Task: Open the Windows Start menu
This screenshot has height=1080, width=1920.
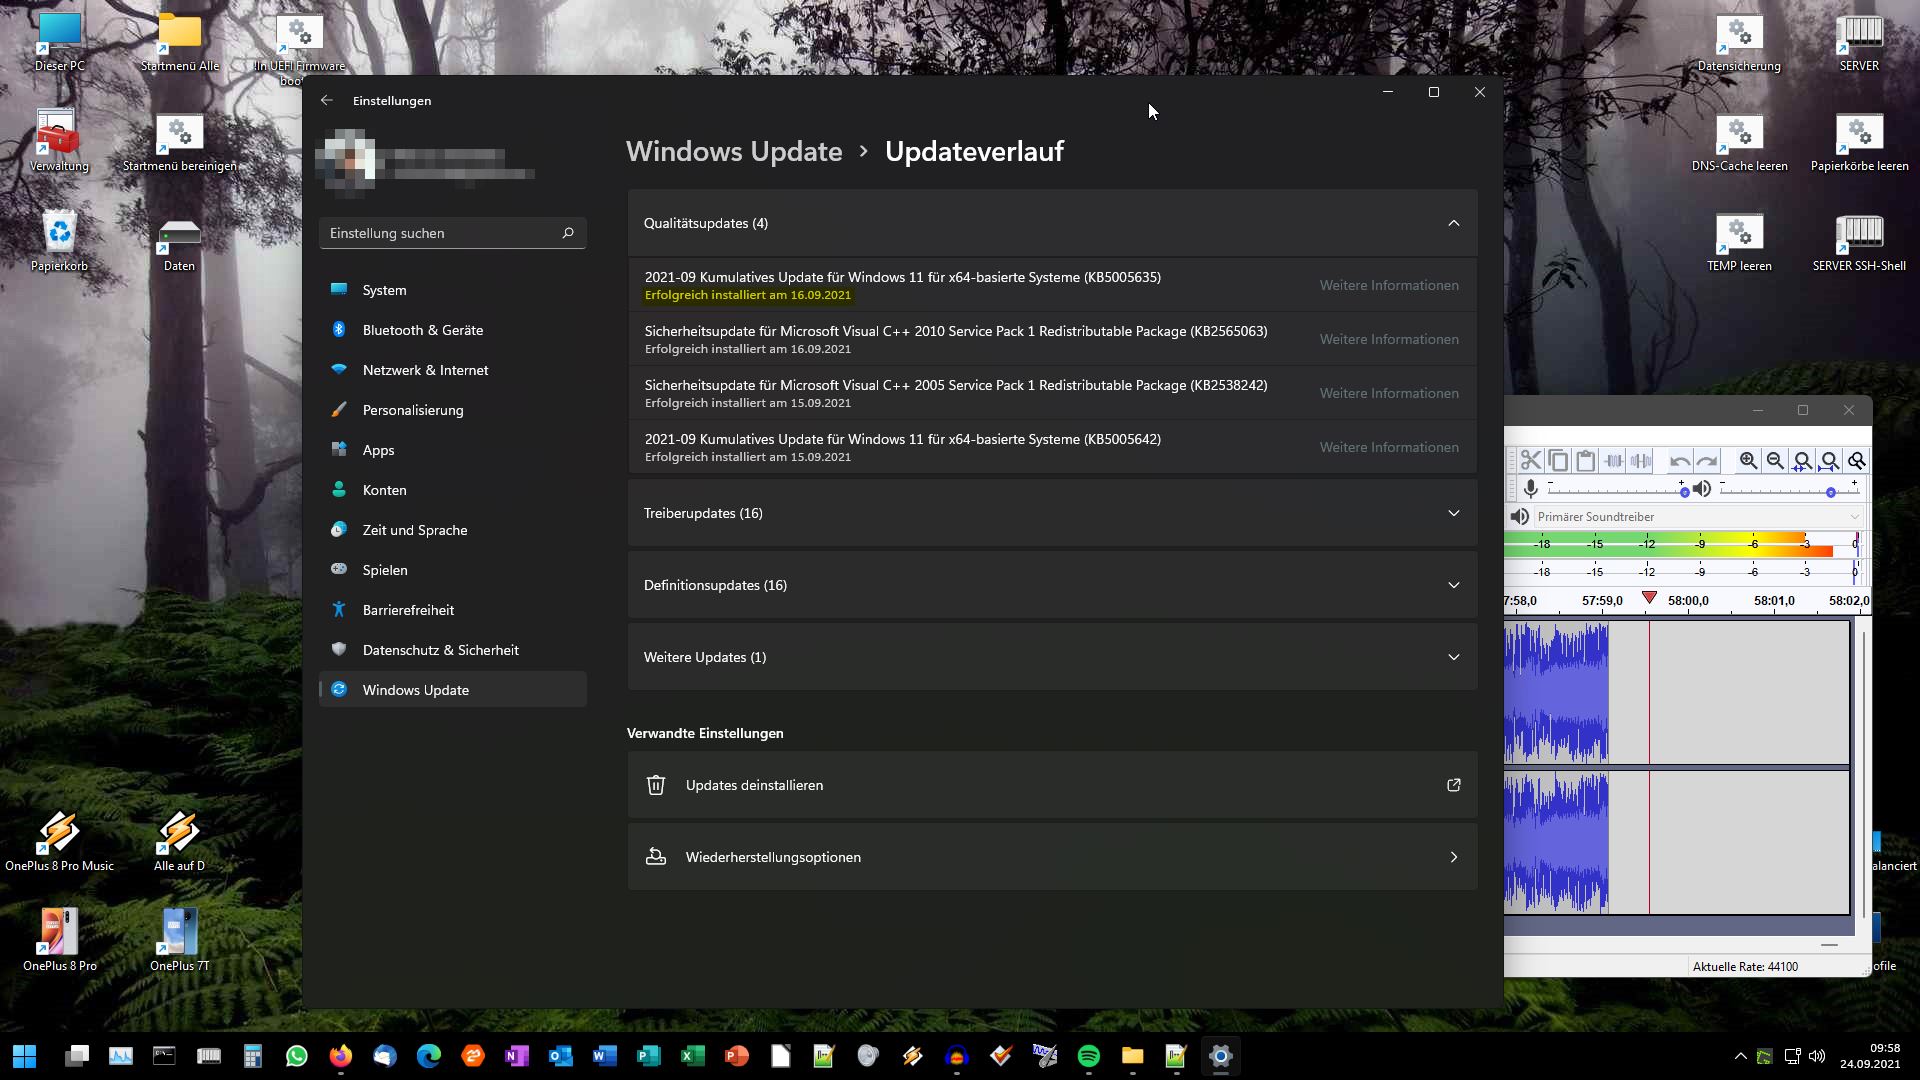Action: coord(25,1056)
